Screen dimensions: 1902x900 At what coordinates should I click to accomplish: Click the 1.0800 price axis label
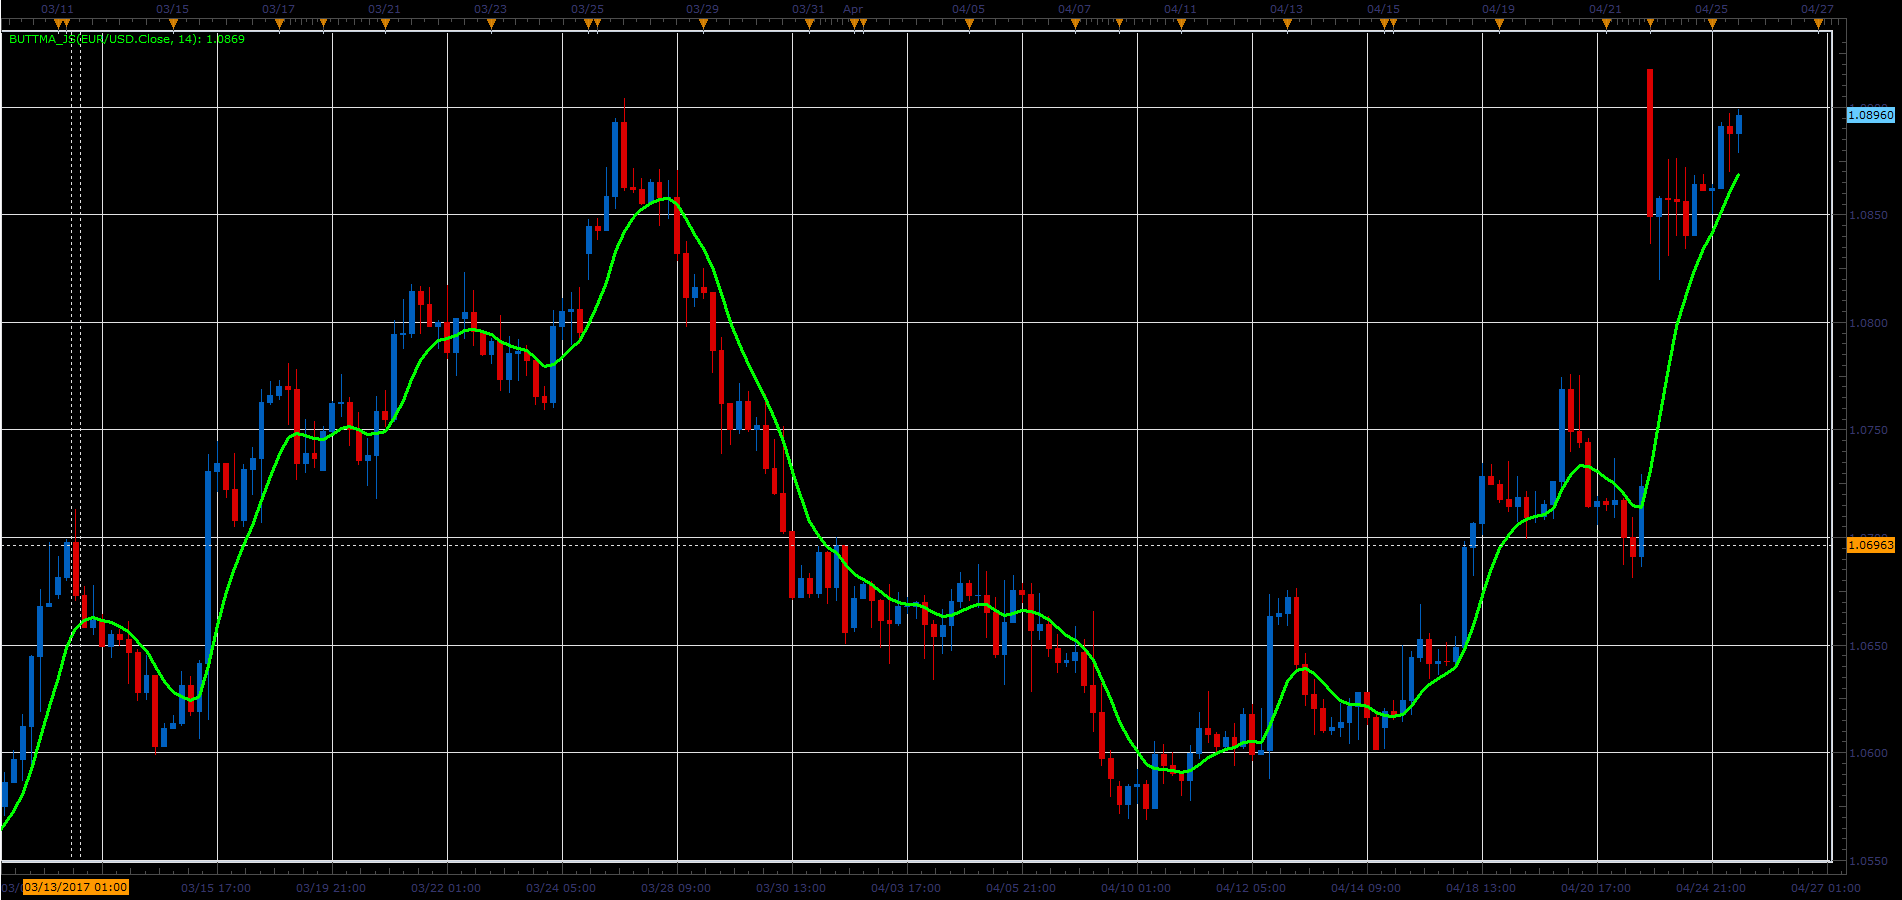(x=1869, y=323)
